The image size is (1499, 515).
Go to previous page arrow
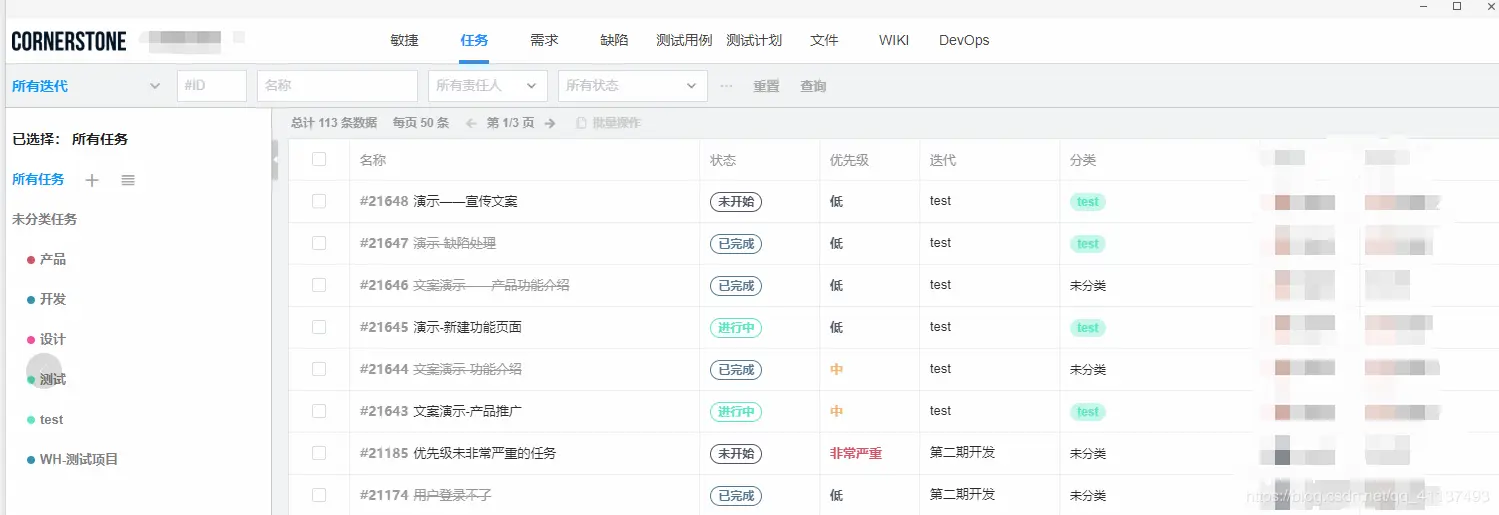coord(471,123)
